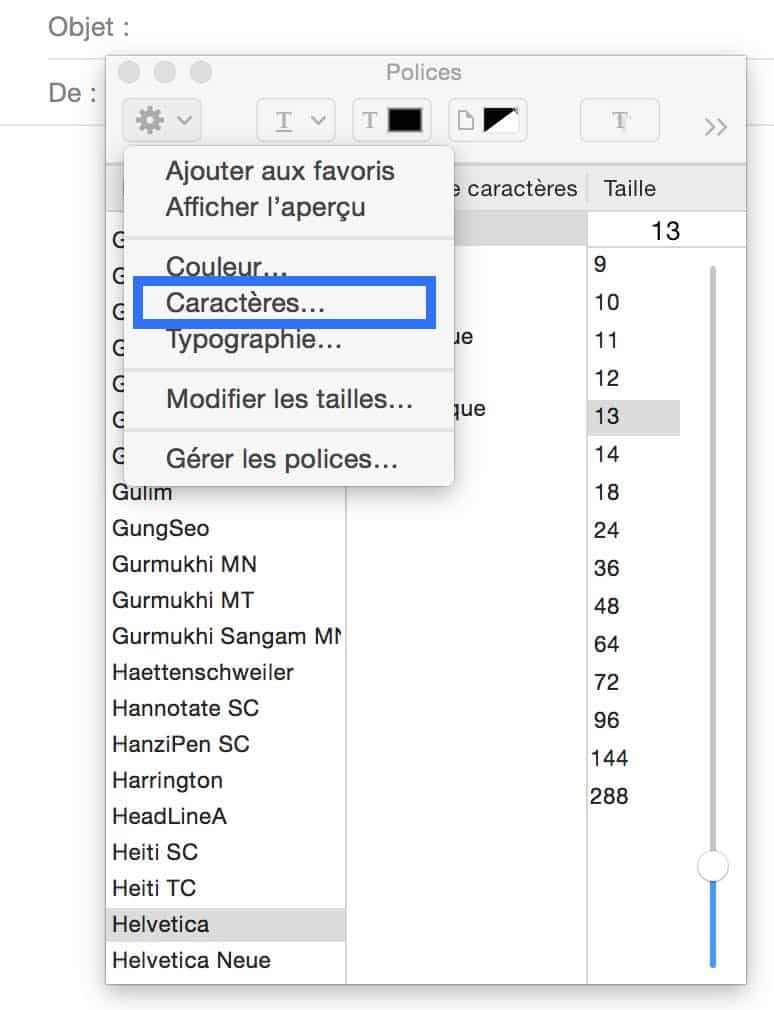Open the Couleur… menu item
Viewport: 774px width, 1010px height.
(x=227, y=265)
